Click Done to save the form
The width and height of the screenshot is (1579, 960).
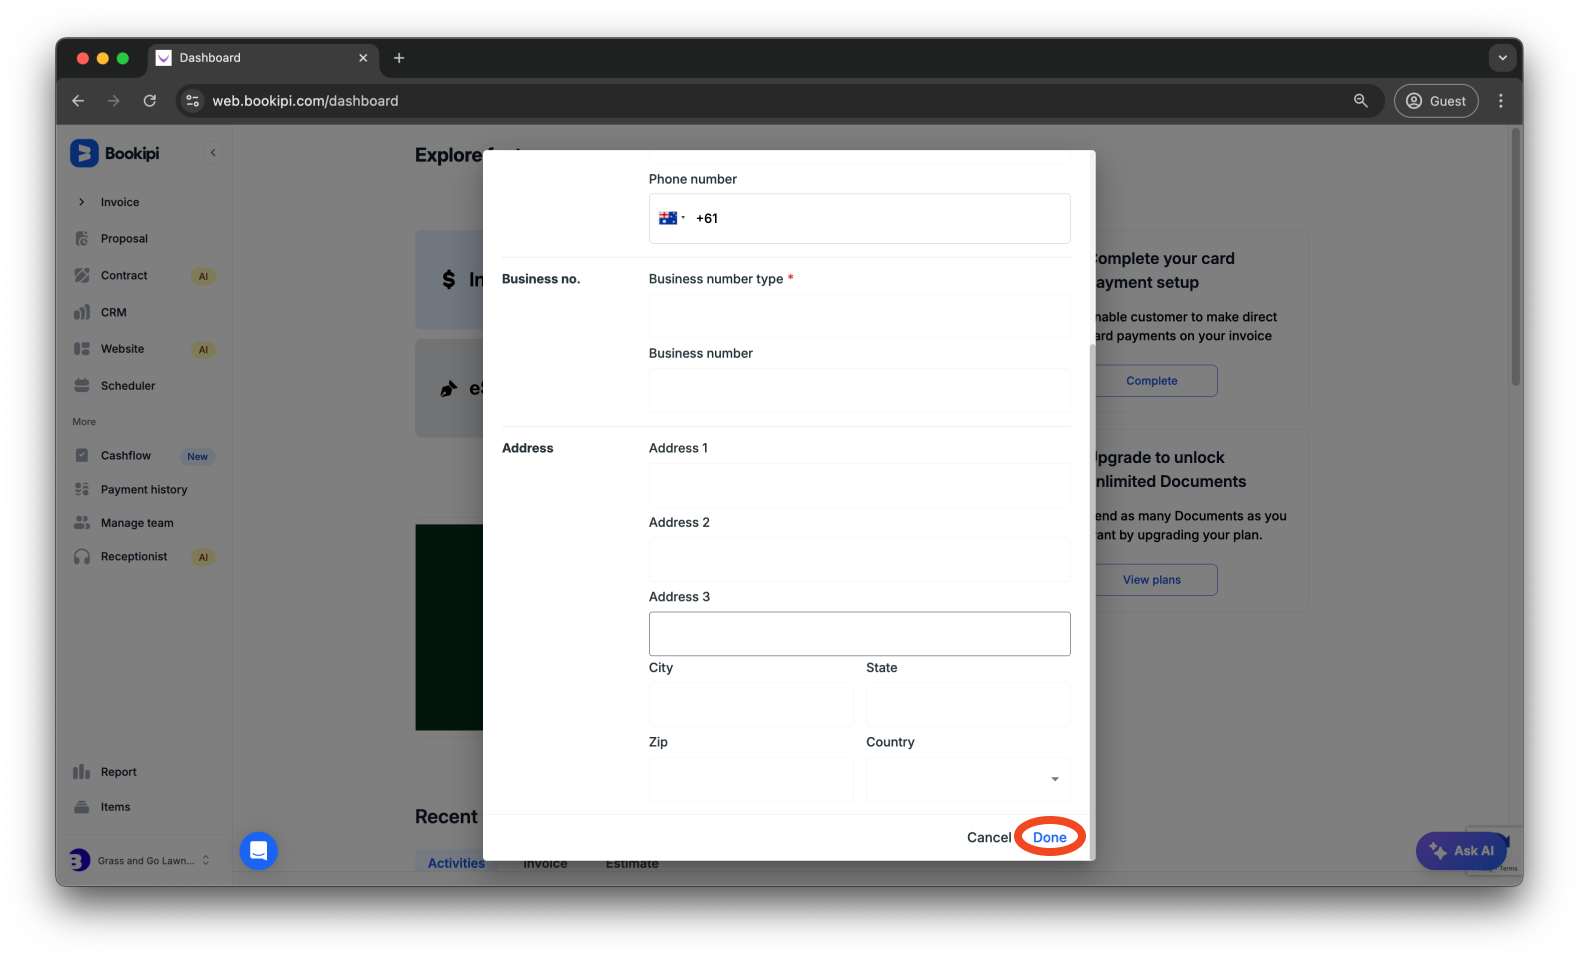point(1050,838)
